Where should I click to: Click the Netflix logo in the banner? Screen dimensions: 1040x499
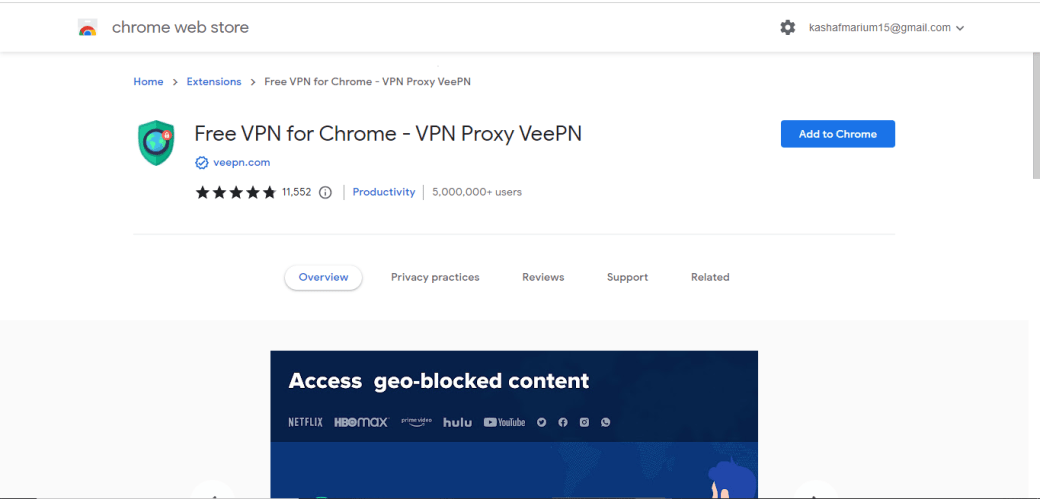click(x=306, y=422)
